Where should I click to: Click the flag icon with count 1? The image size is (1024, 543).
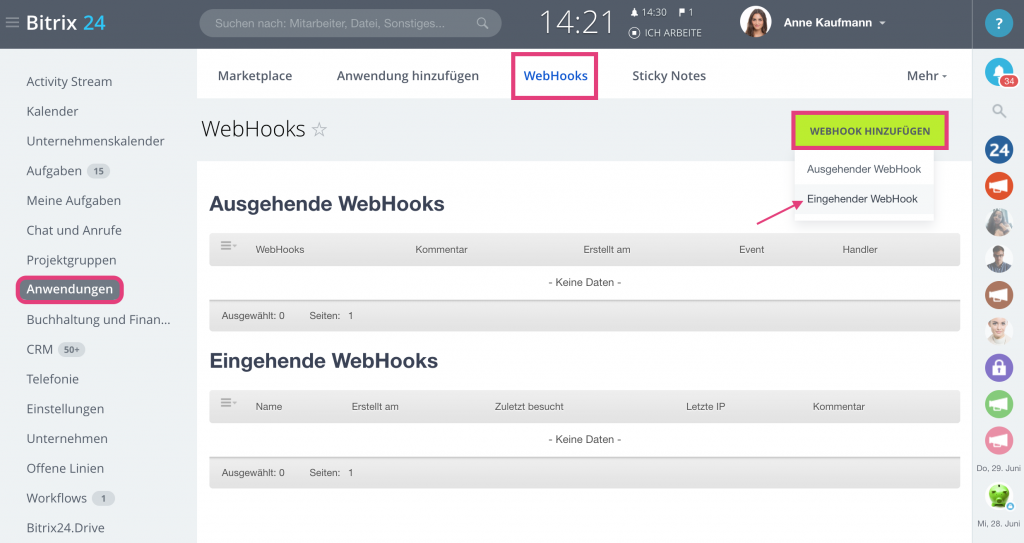[682, 12]
